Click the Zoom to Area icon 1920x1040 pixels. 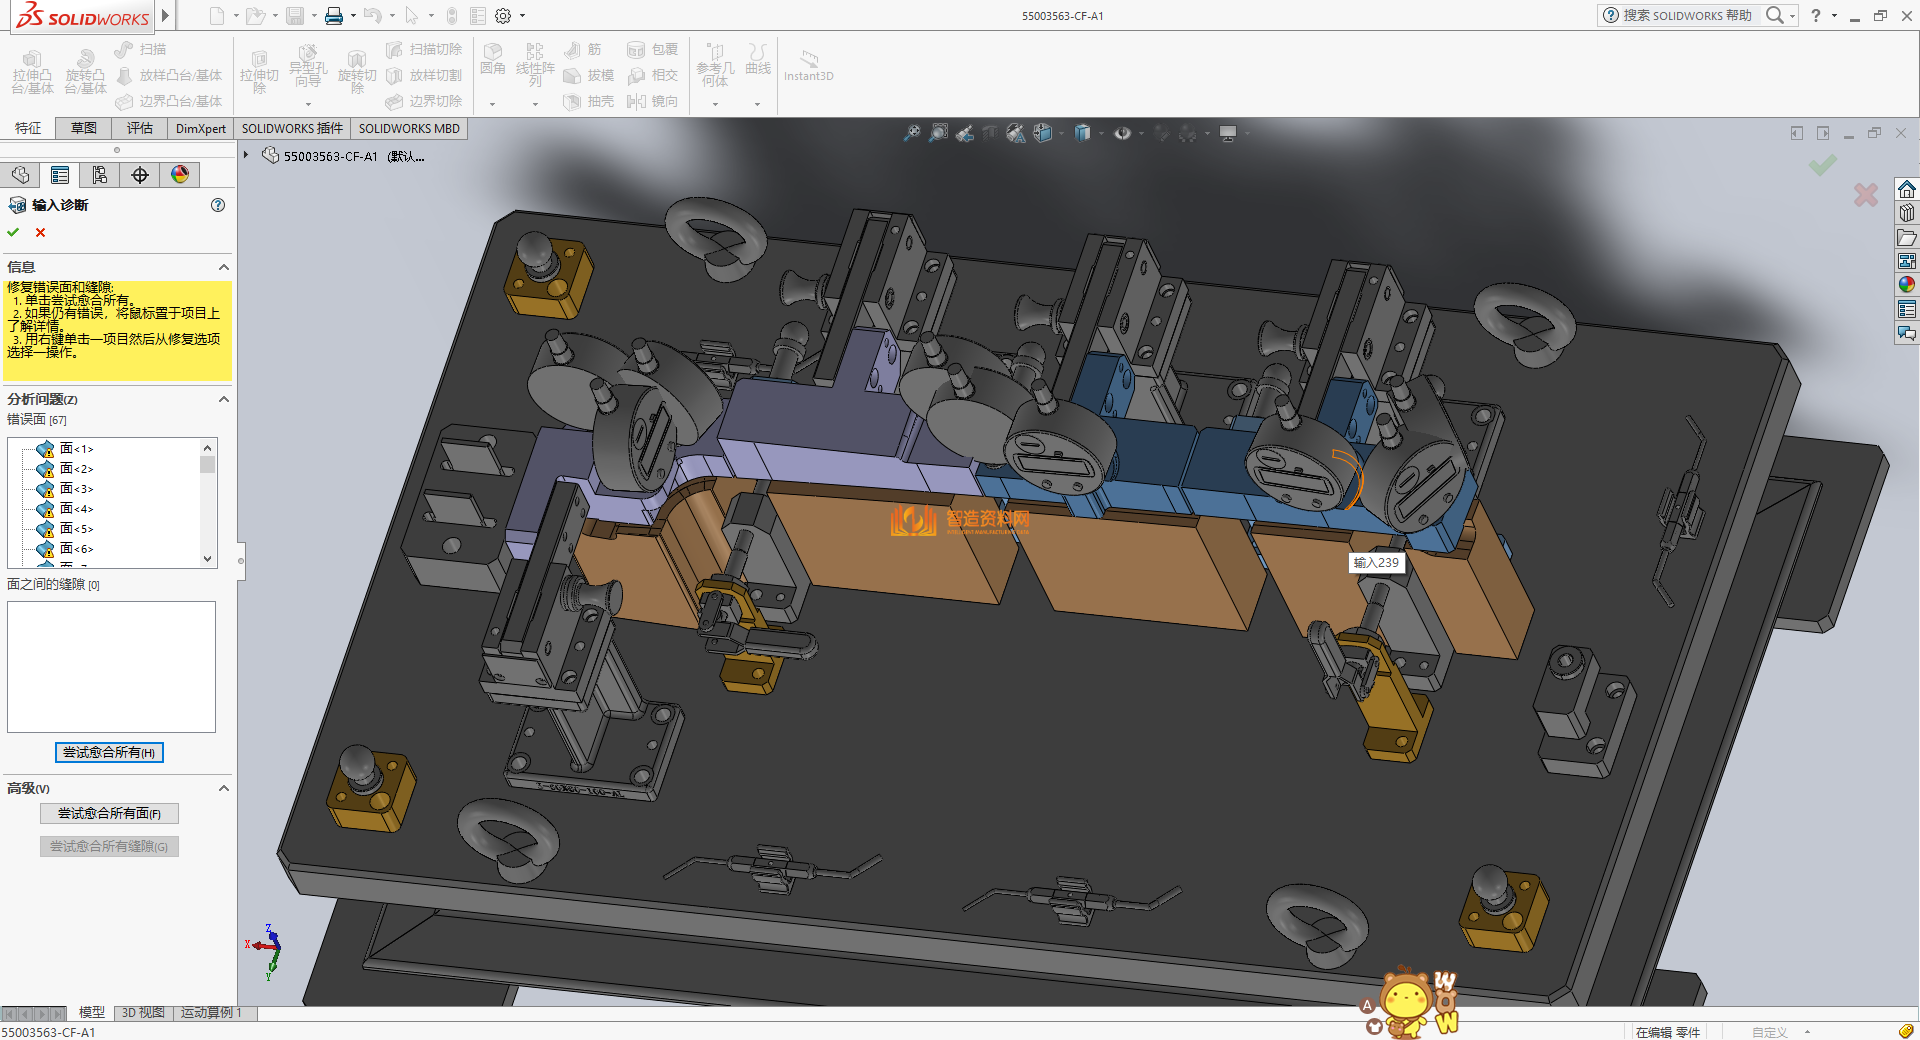(x=938, y=133)
